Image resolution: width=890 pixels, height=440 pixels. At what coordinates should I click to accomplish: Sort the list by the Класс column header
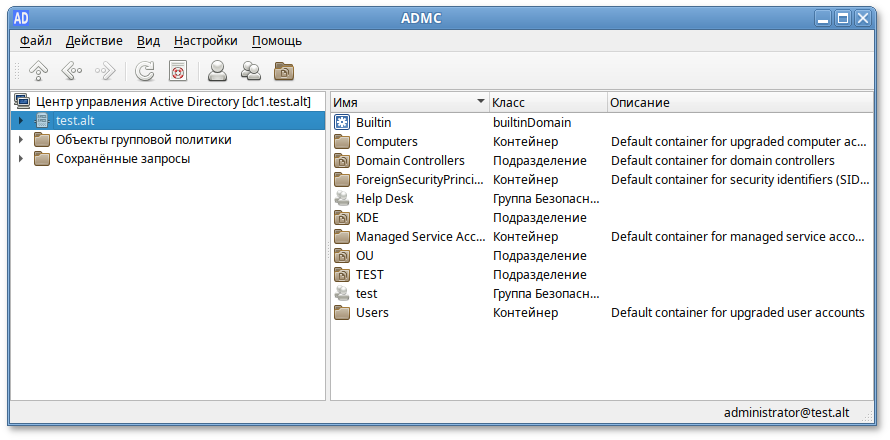pos(545,103)
